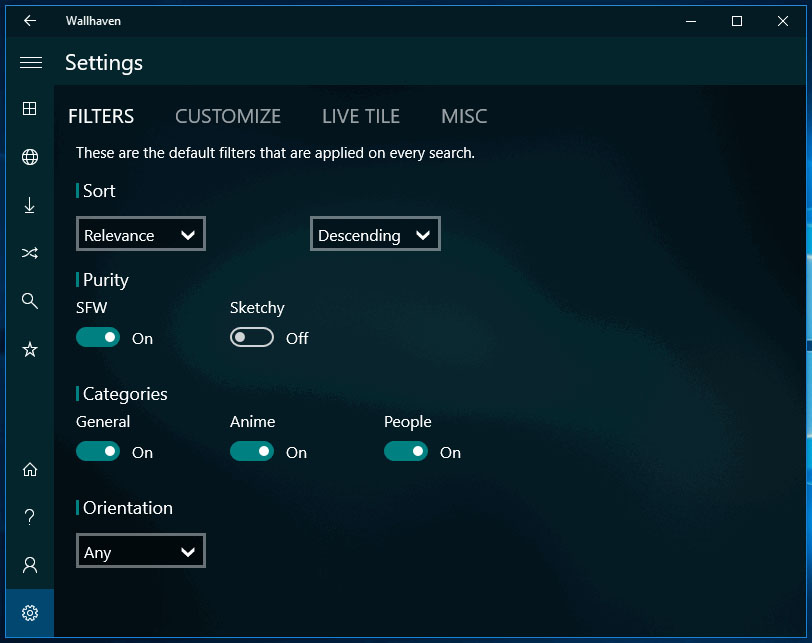Maximize the Wallhaven window
The image size is (812, 643).
tap(737, 21)
